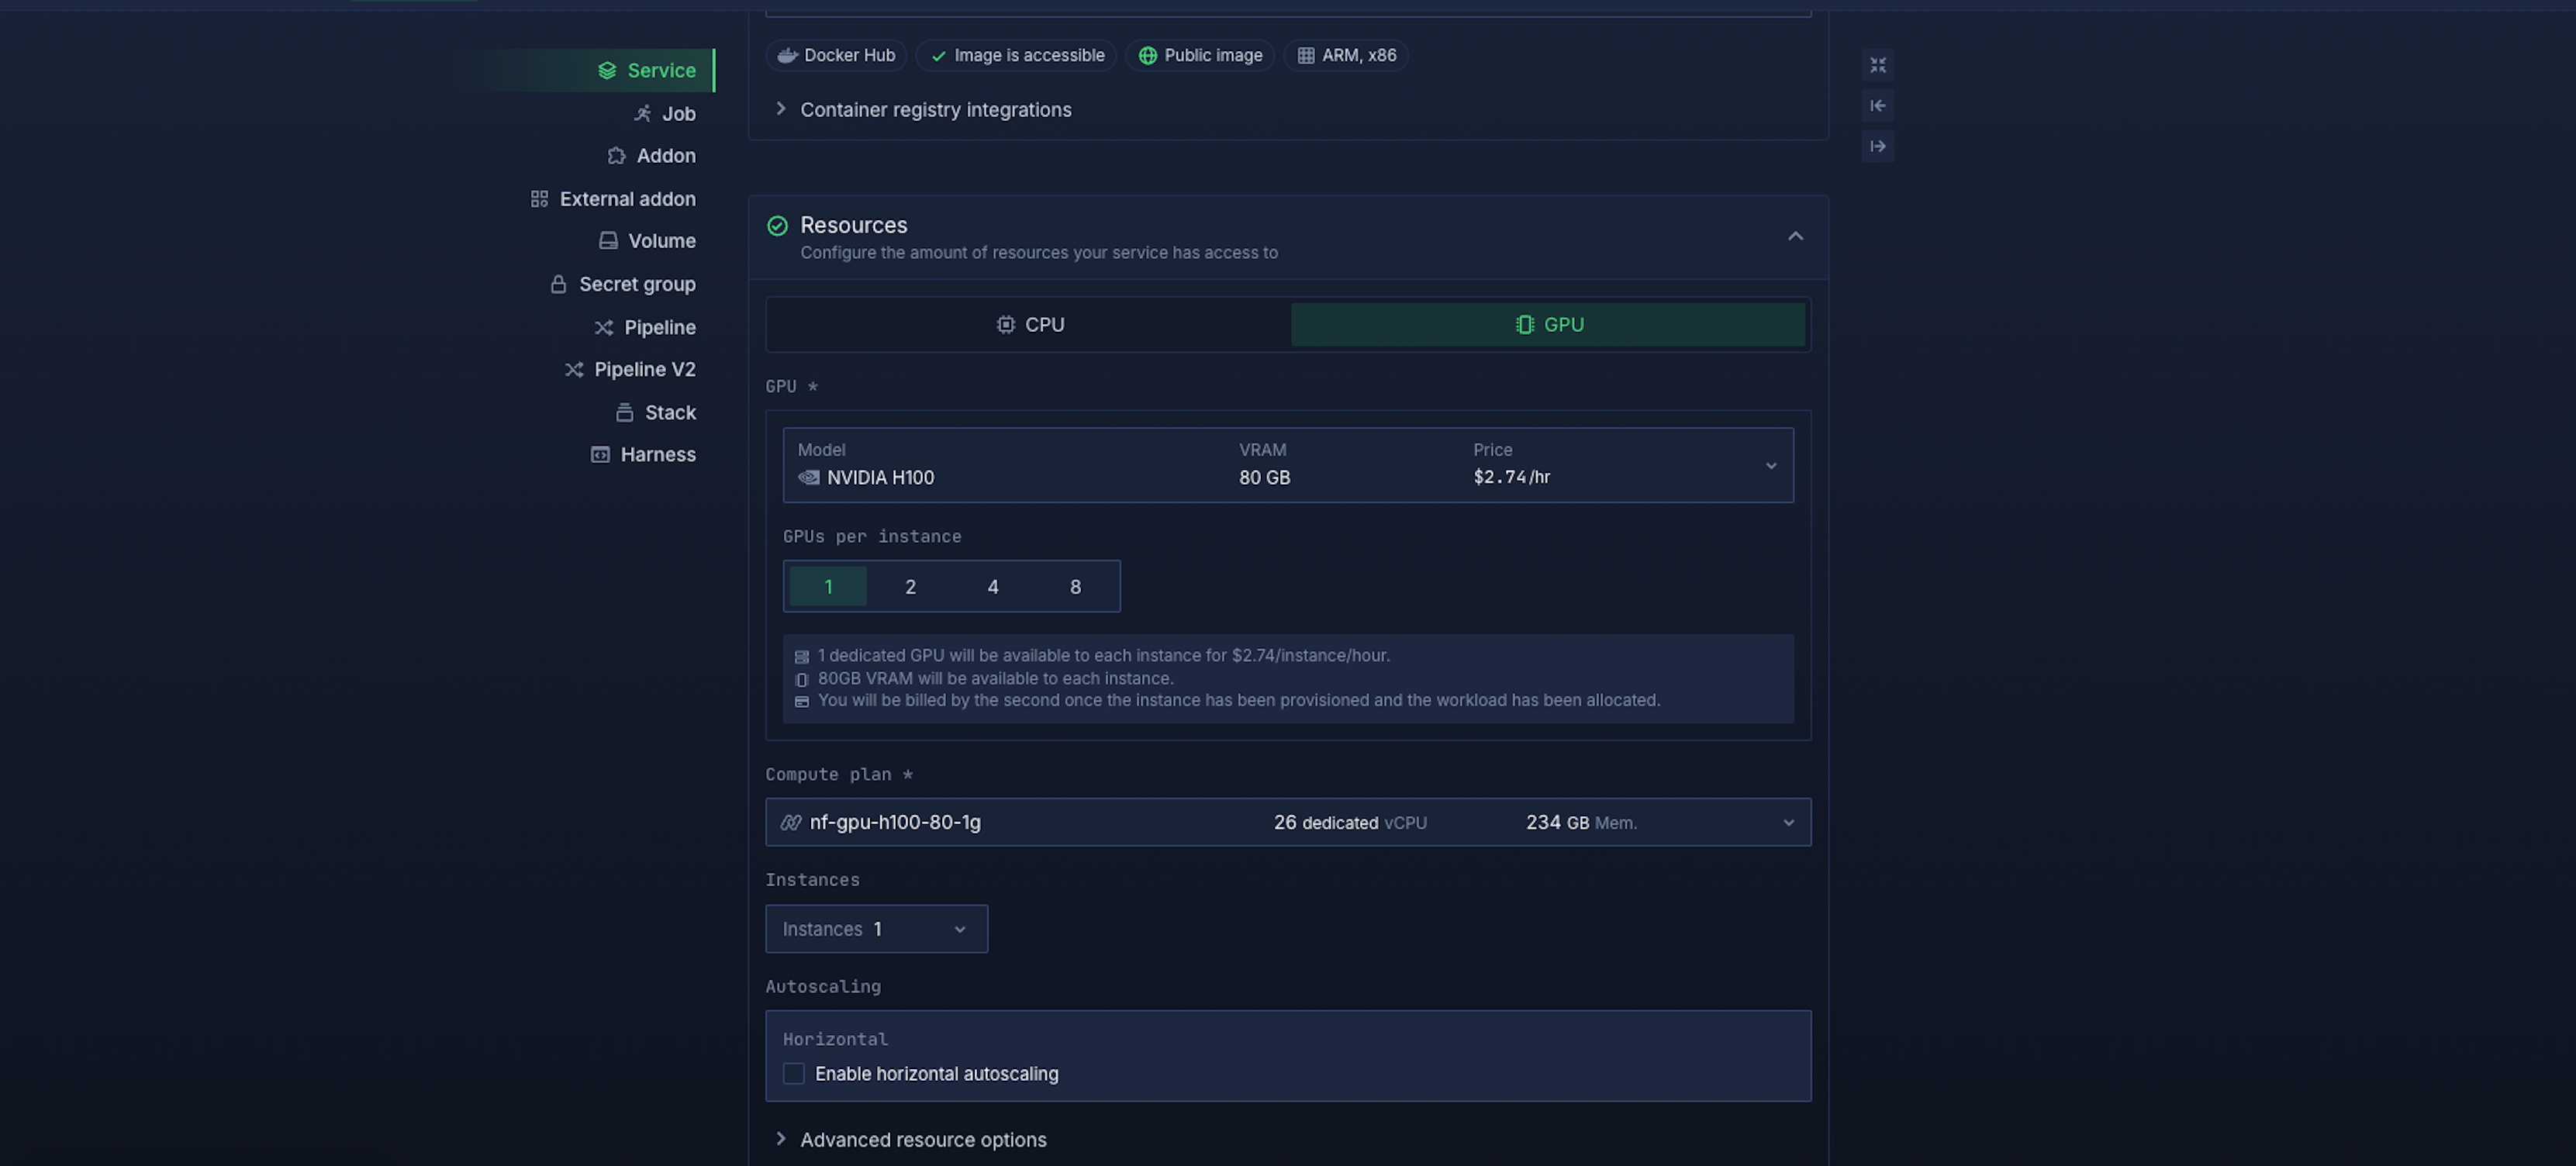Click the '234 GB Mem.' text

pos(1581,823)
